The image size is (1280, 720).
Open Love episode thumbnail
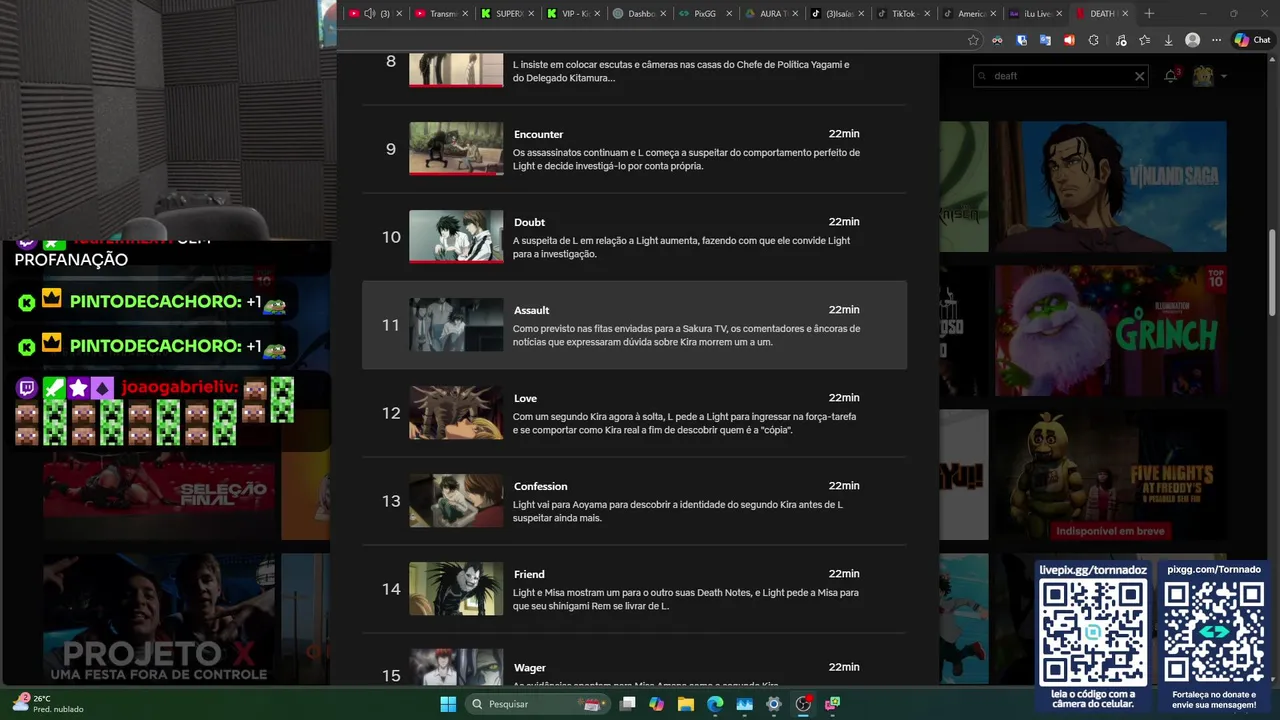click(456, 413)
